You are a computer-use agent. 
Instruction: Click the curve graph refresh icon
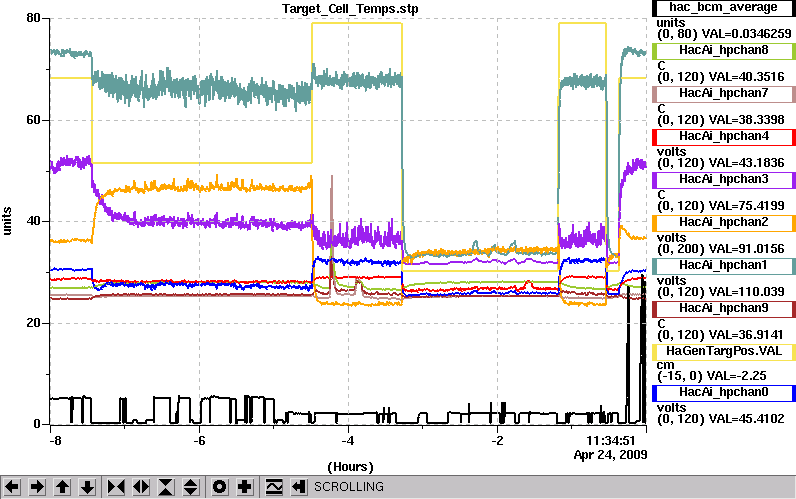click(274, 487)
